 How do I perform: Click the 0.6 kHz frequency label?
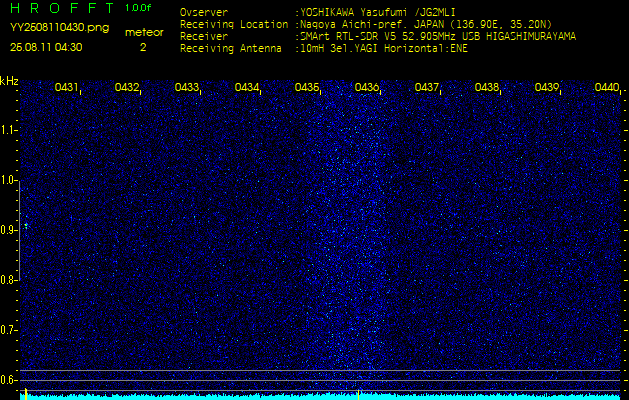[x=8, y=380]
